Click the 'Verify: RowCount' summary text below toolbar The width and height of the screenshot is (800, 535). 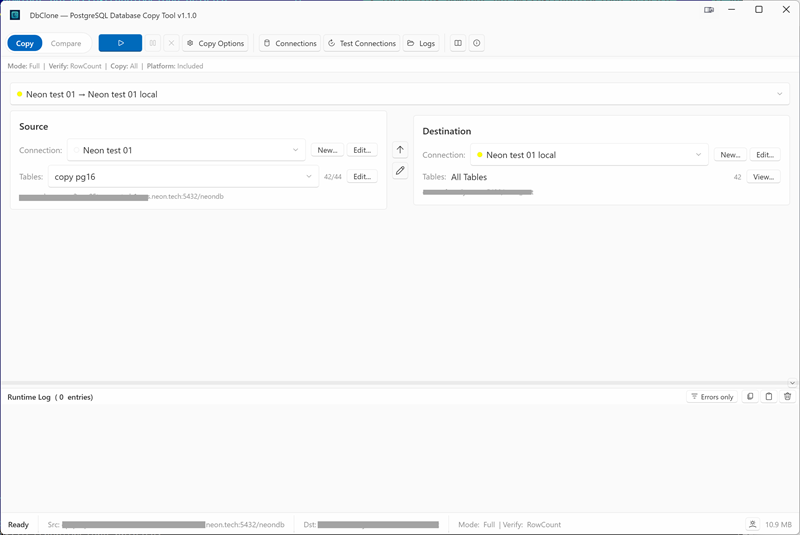tap(75, 66)
